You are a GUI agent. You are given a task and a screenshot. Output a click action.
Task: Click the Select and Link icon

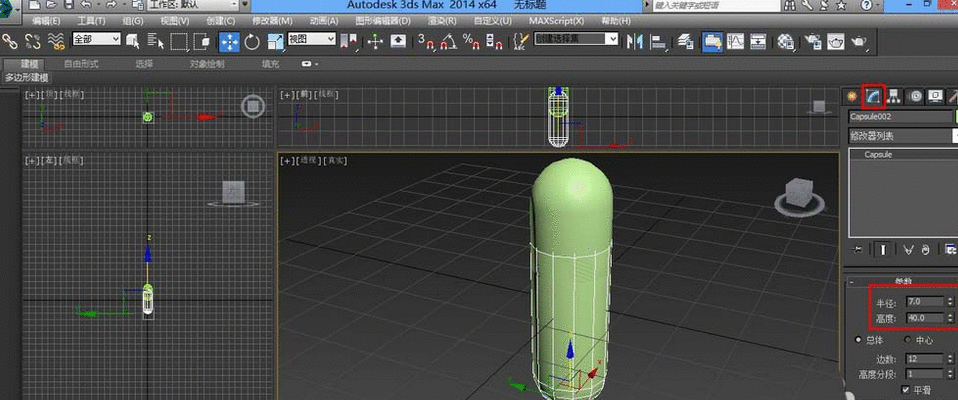(11, 42)
